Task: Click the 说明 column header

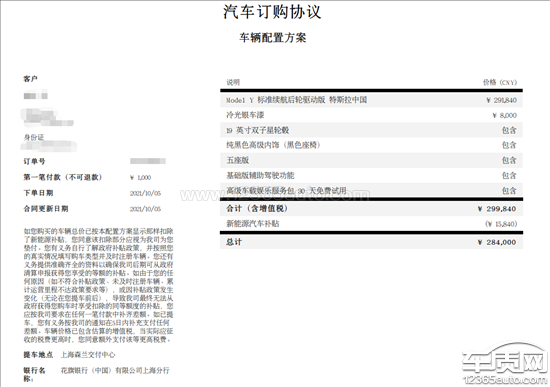Action: coord(233,82)
